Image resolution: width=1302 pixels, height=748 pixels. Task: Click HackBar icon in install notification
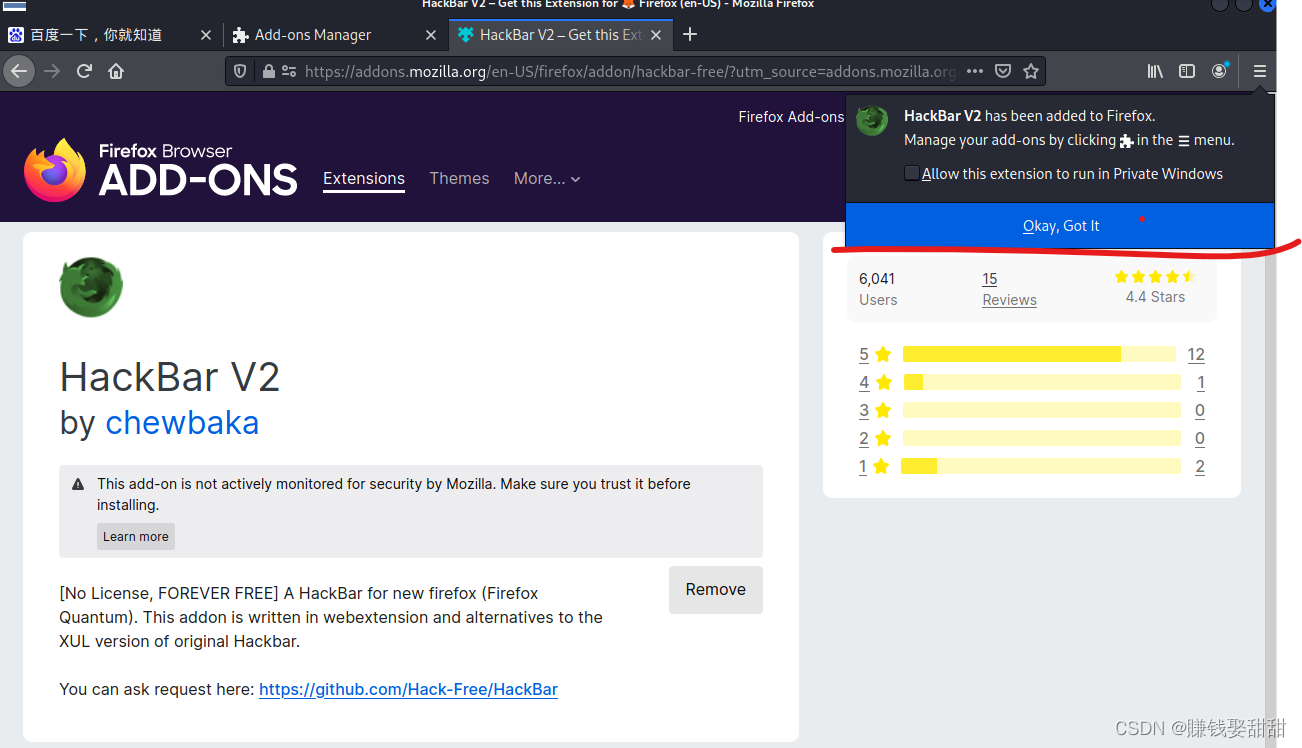click(x=872, y=121)
